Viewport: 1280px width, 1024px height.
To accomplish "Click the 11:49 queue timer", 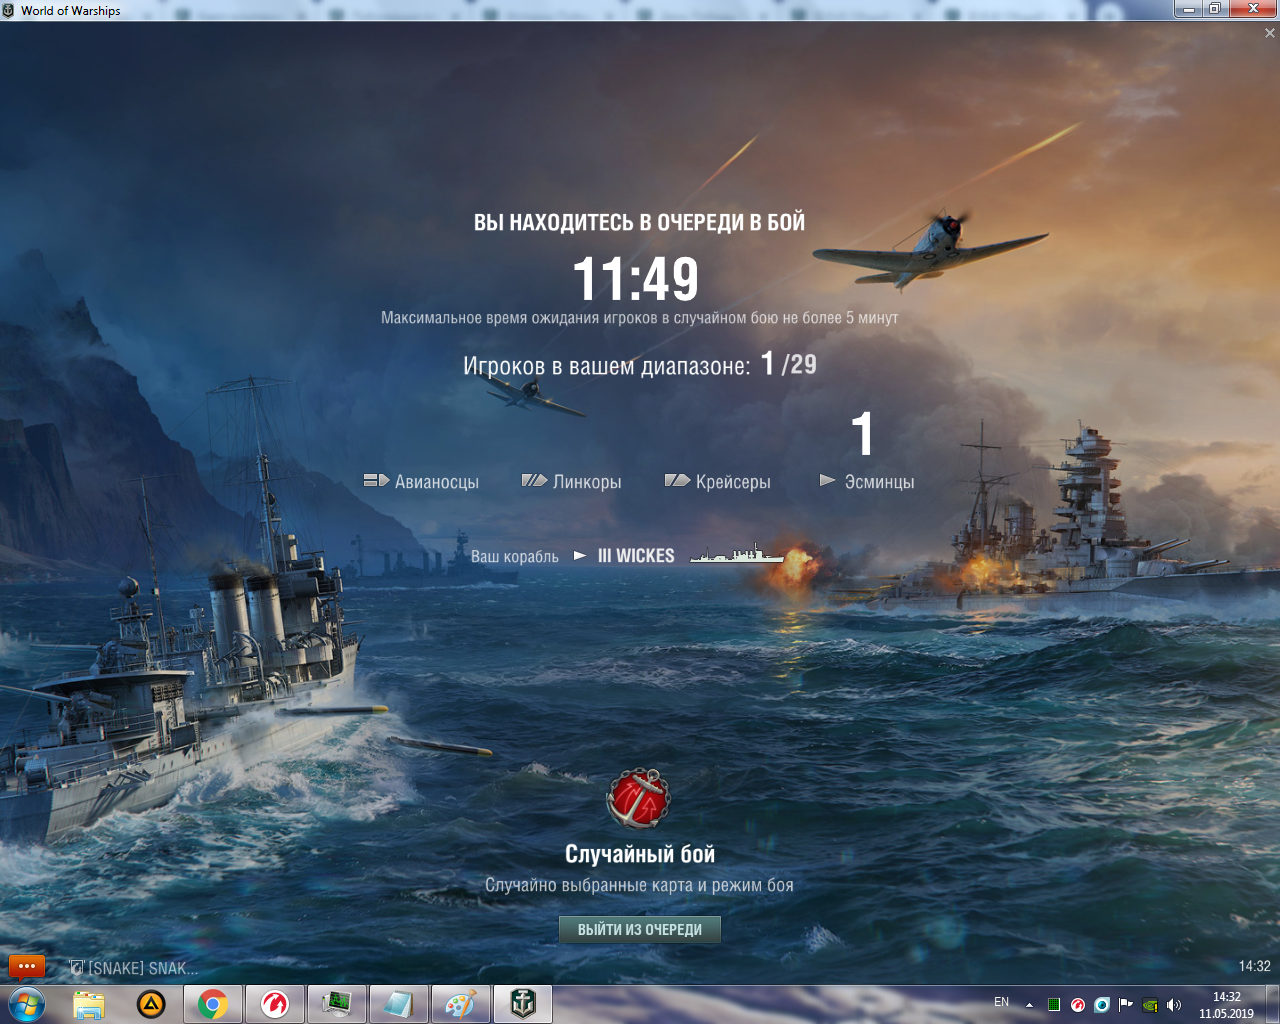I will (636, 279).
